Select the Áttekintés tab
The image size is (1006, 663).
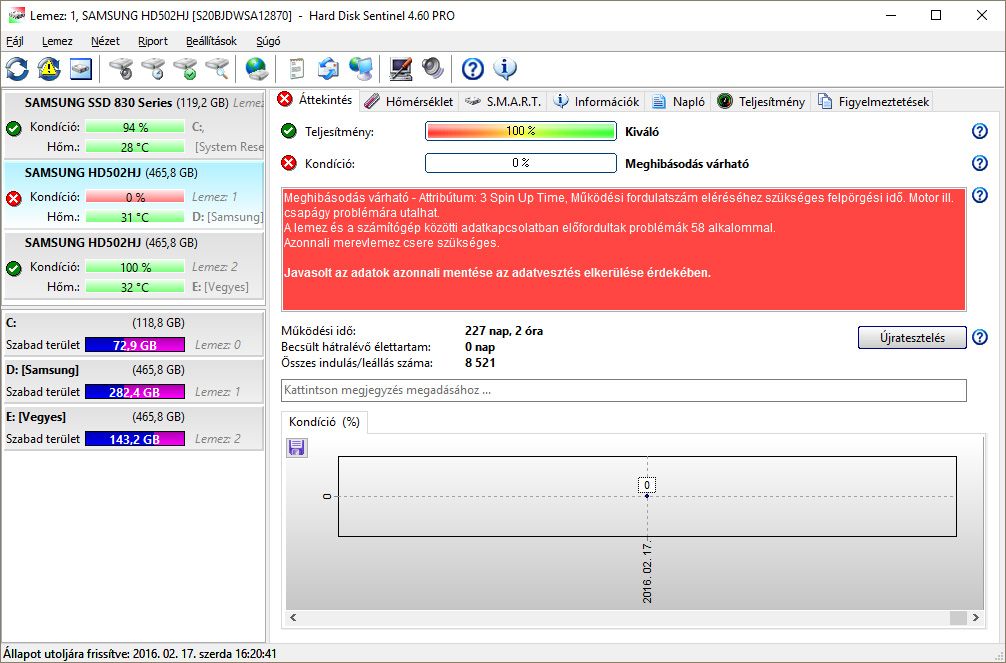316,99
